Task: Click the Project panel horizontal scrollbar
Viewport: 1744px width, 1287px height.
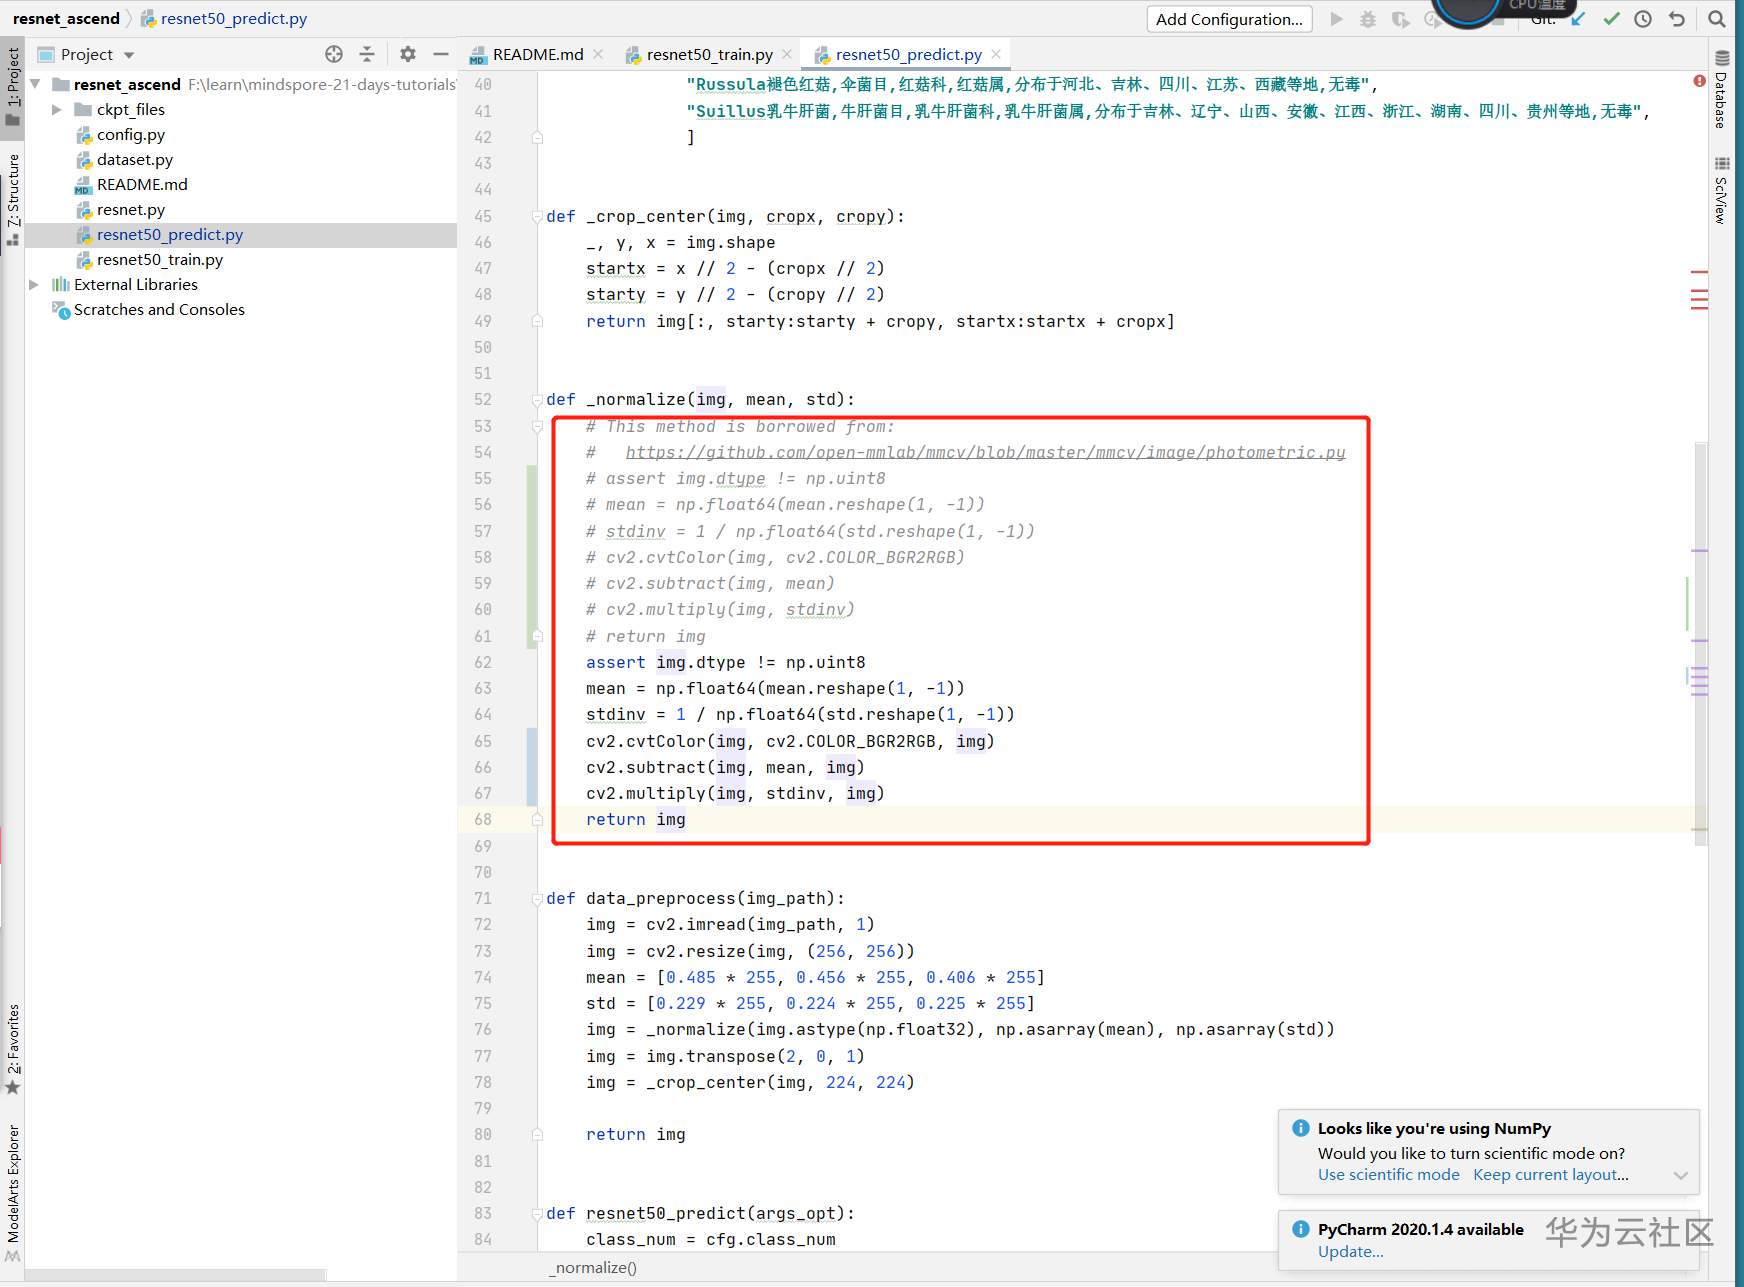Action: tap(176, 1275)
